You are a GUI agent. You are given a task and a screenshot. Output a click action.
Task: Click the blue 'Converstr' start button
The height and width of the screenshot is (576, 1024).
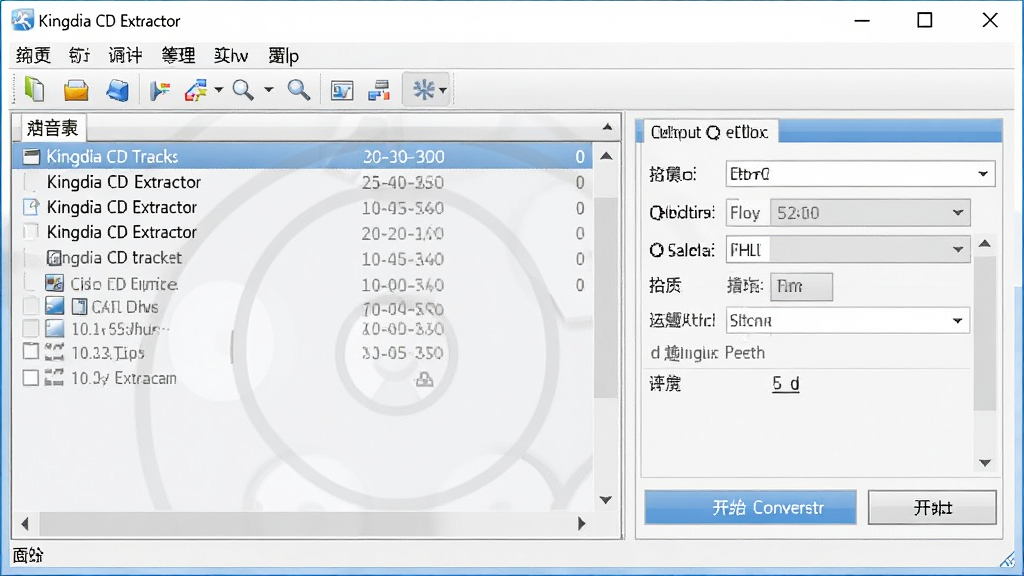point(750,507)
